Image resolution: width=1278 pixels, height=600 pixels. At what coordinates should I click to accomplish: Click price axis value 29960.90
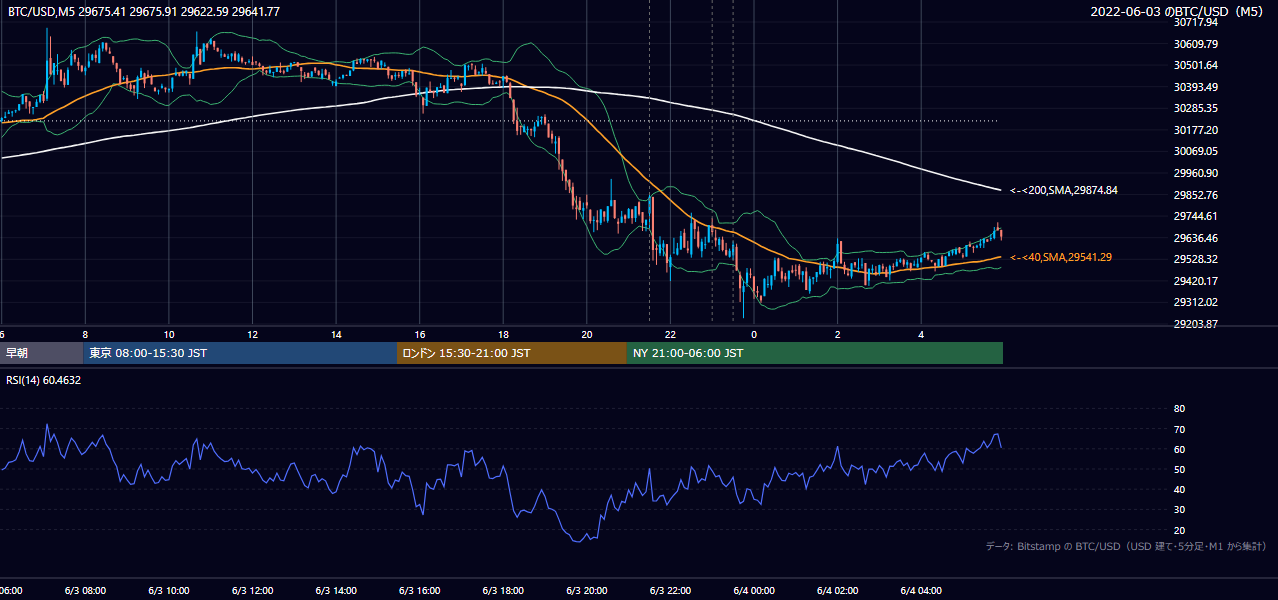1195,173
